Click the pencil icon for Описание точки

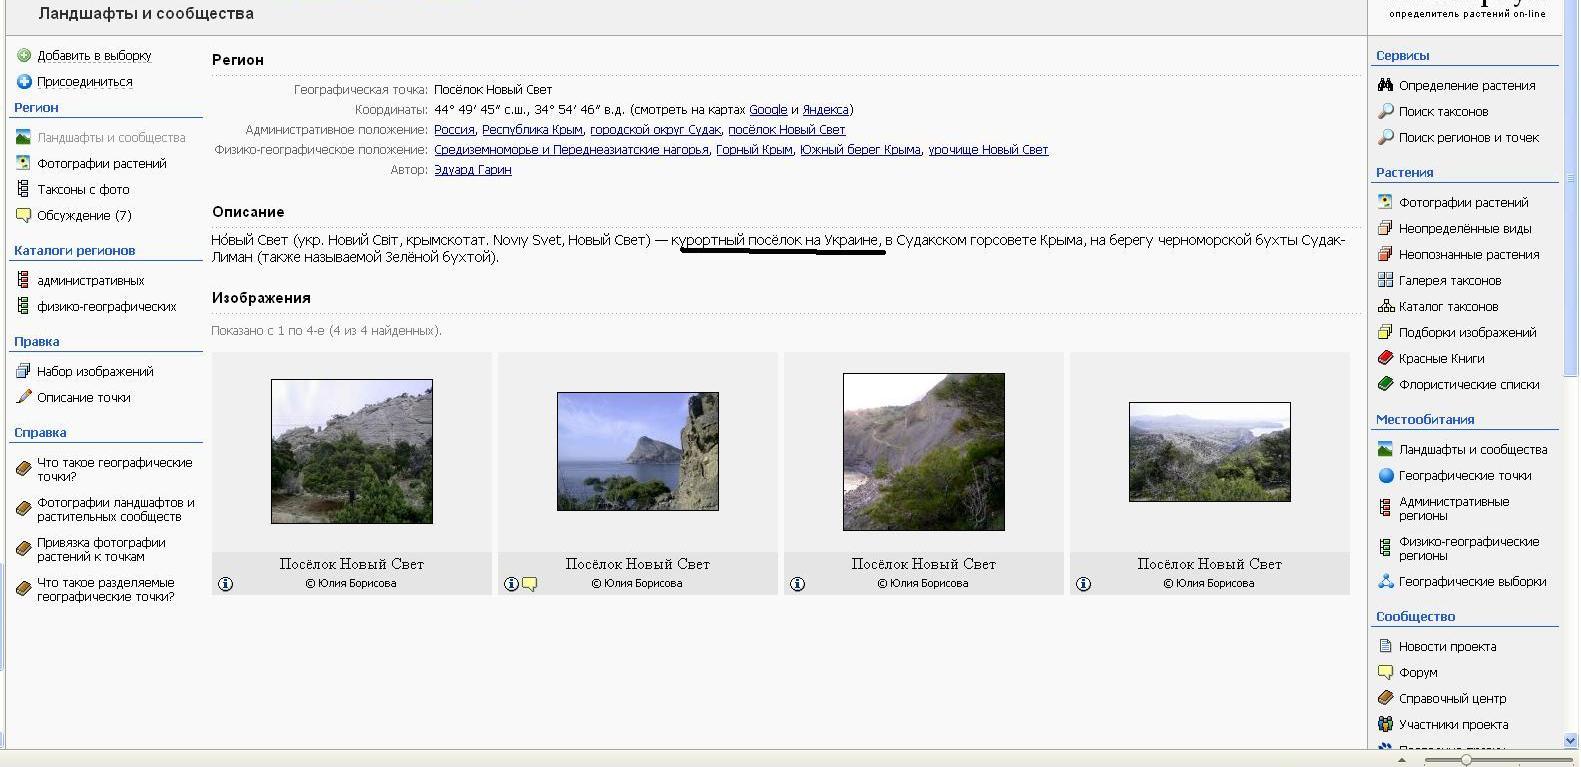tap(24, 397)
